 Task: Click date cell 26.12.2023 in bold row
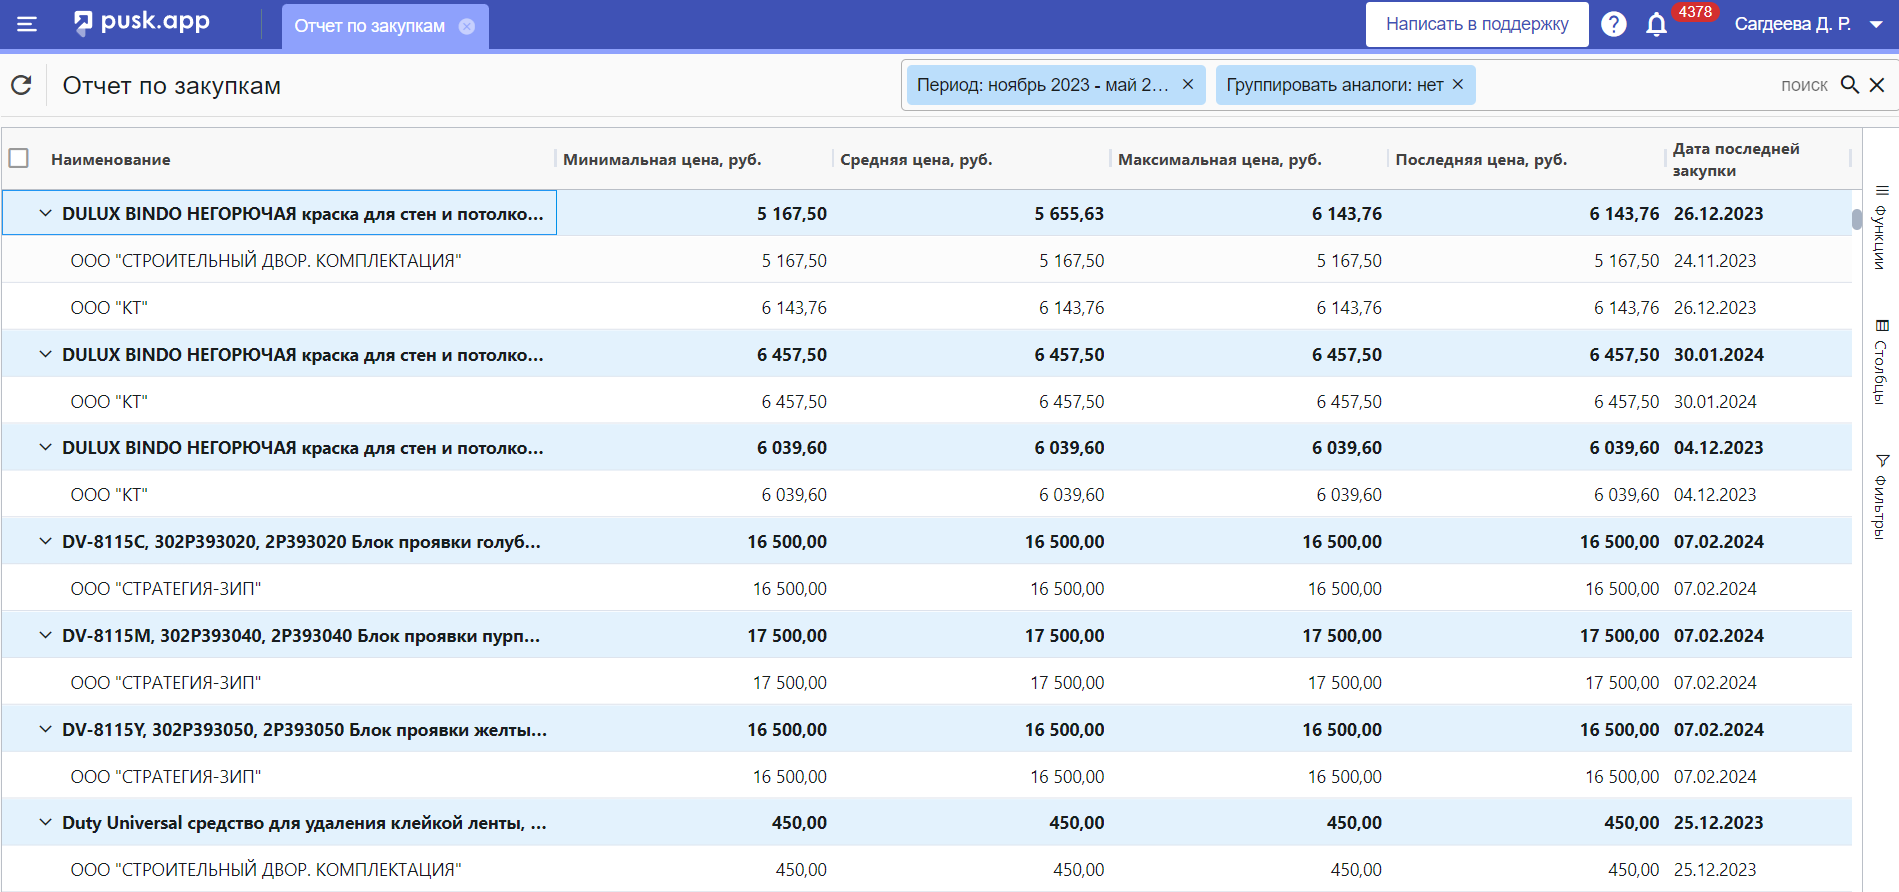click(1718, 213)
